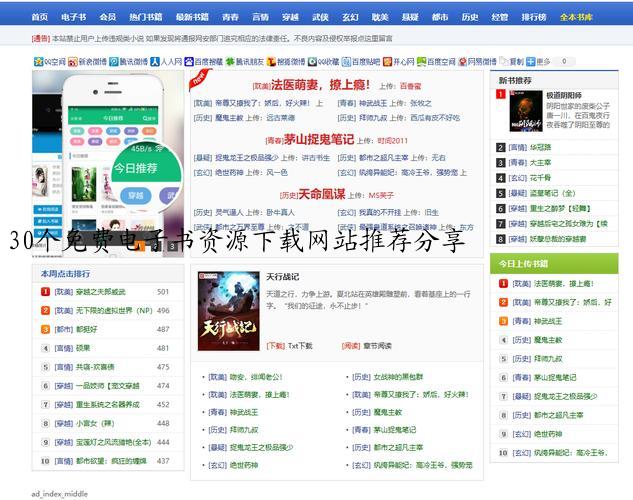Screen dimensions: 633x500
Task: Click the 百度空间 share icon
Action: [x=421, y=62]
